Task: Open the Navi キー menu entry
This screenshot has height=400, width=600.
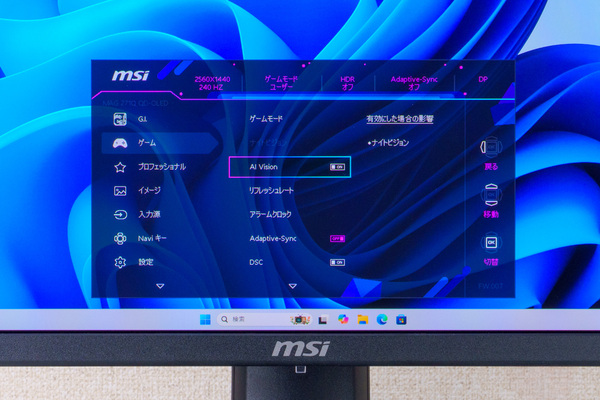Action: (152, 238)
